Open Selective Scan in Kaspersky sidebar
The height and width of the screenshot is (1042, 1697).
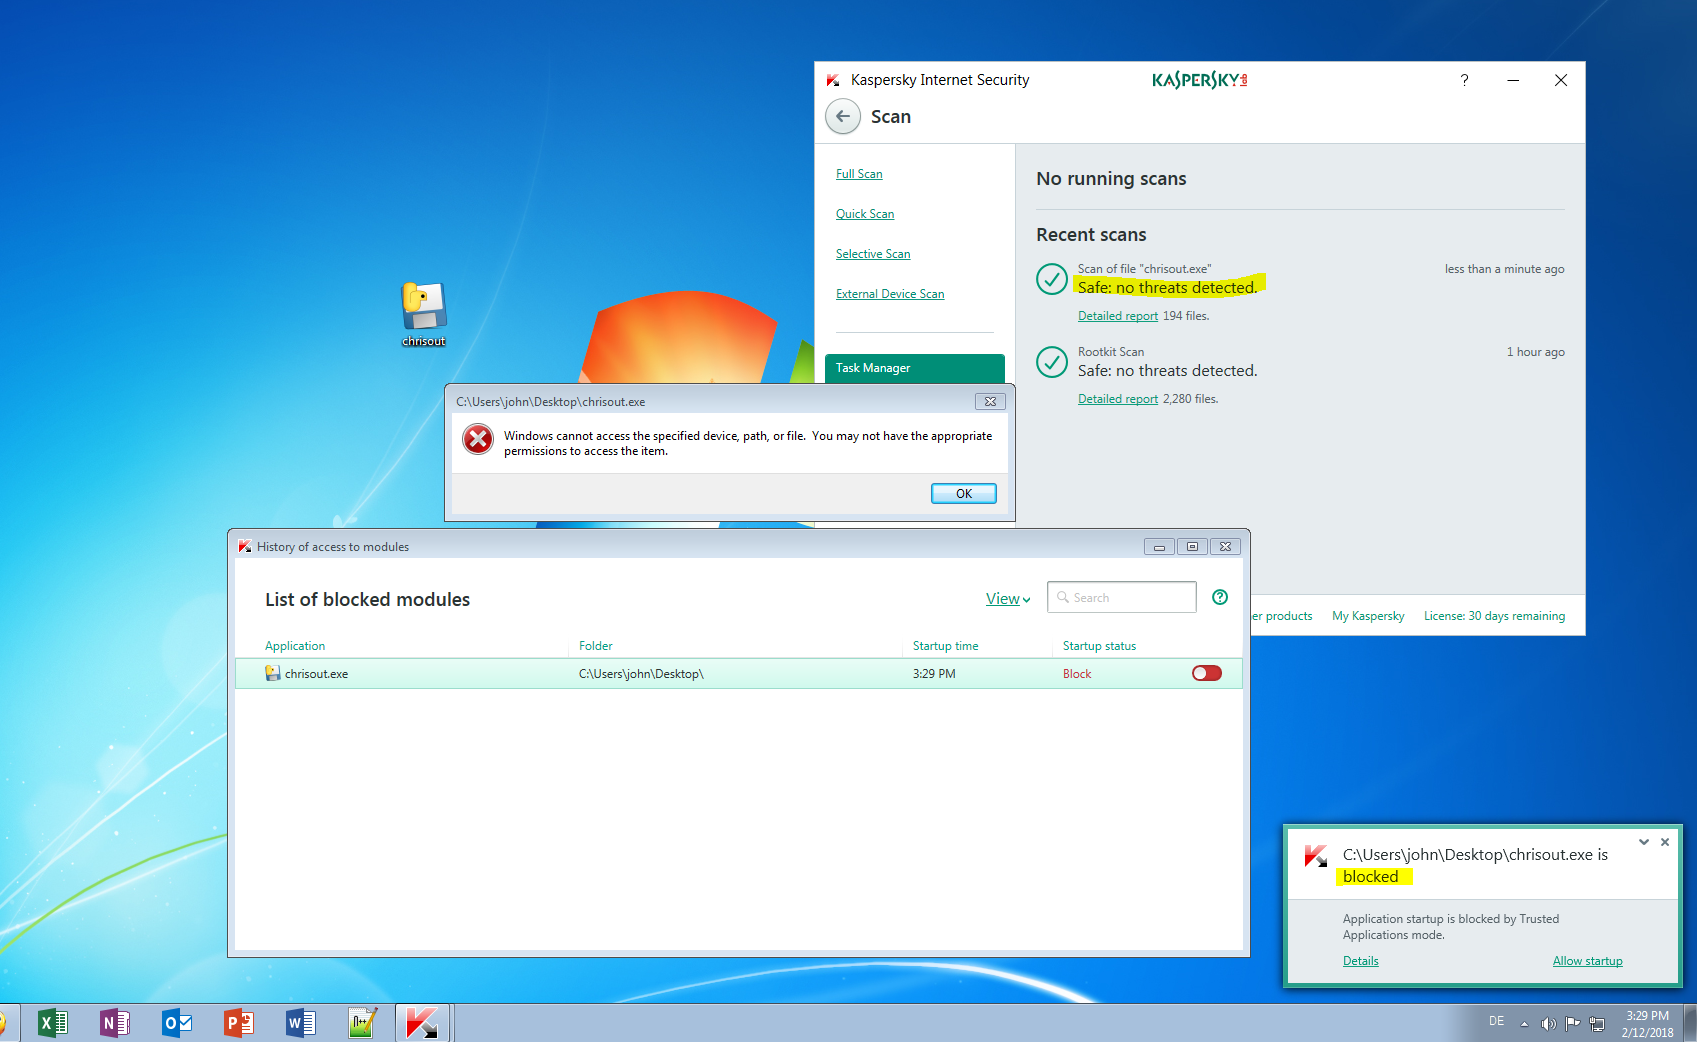coord(873,254)
